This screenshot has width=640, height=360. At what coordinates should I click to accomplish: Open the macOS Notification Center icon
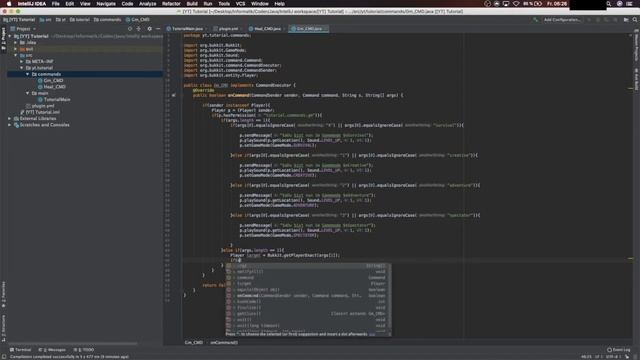point(629,4)
